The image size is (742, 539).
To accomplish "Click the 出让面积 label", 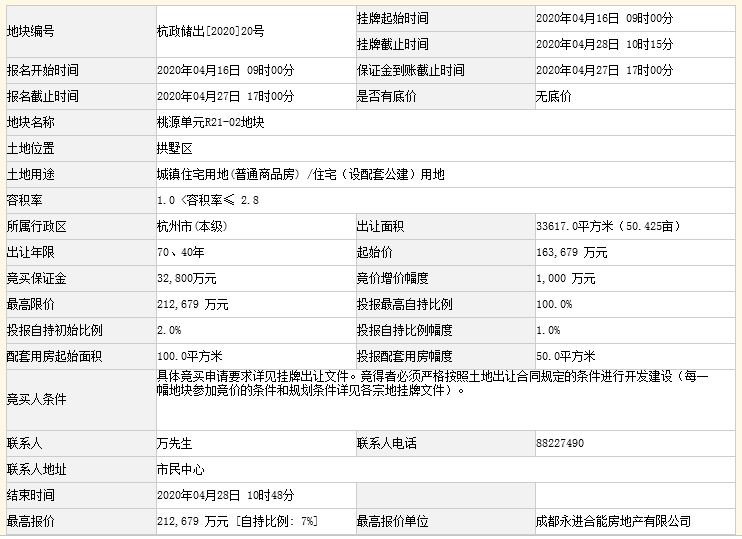I will pyautogui.click(x=380, y=226).
